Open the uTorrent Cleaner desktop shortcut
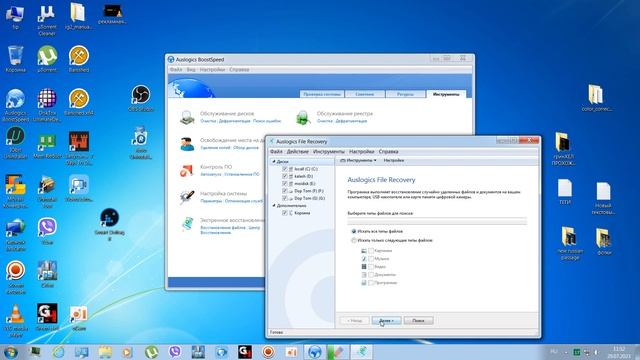Screen dimensions: 640x360 [x=47, y=19]
